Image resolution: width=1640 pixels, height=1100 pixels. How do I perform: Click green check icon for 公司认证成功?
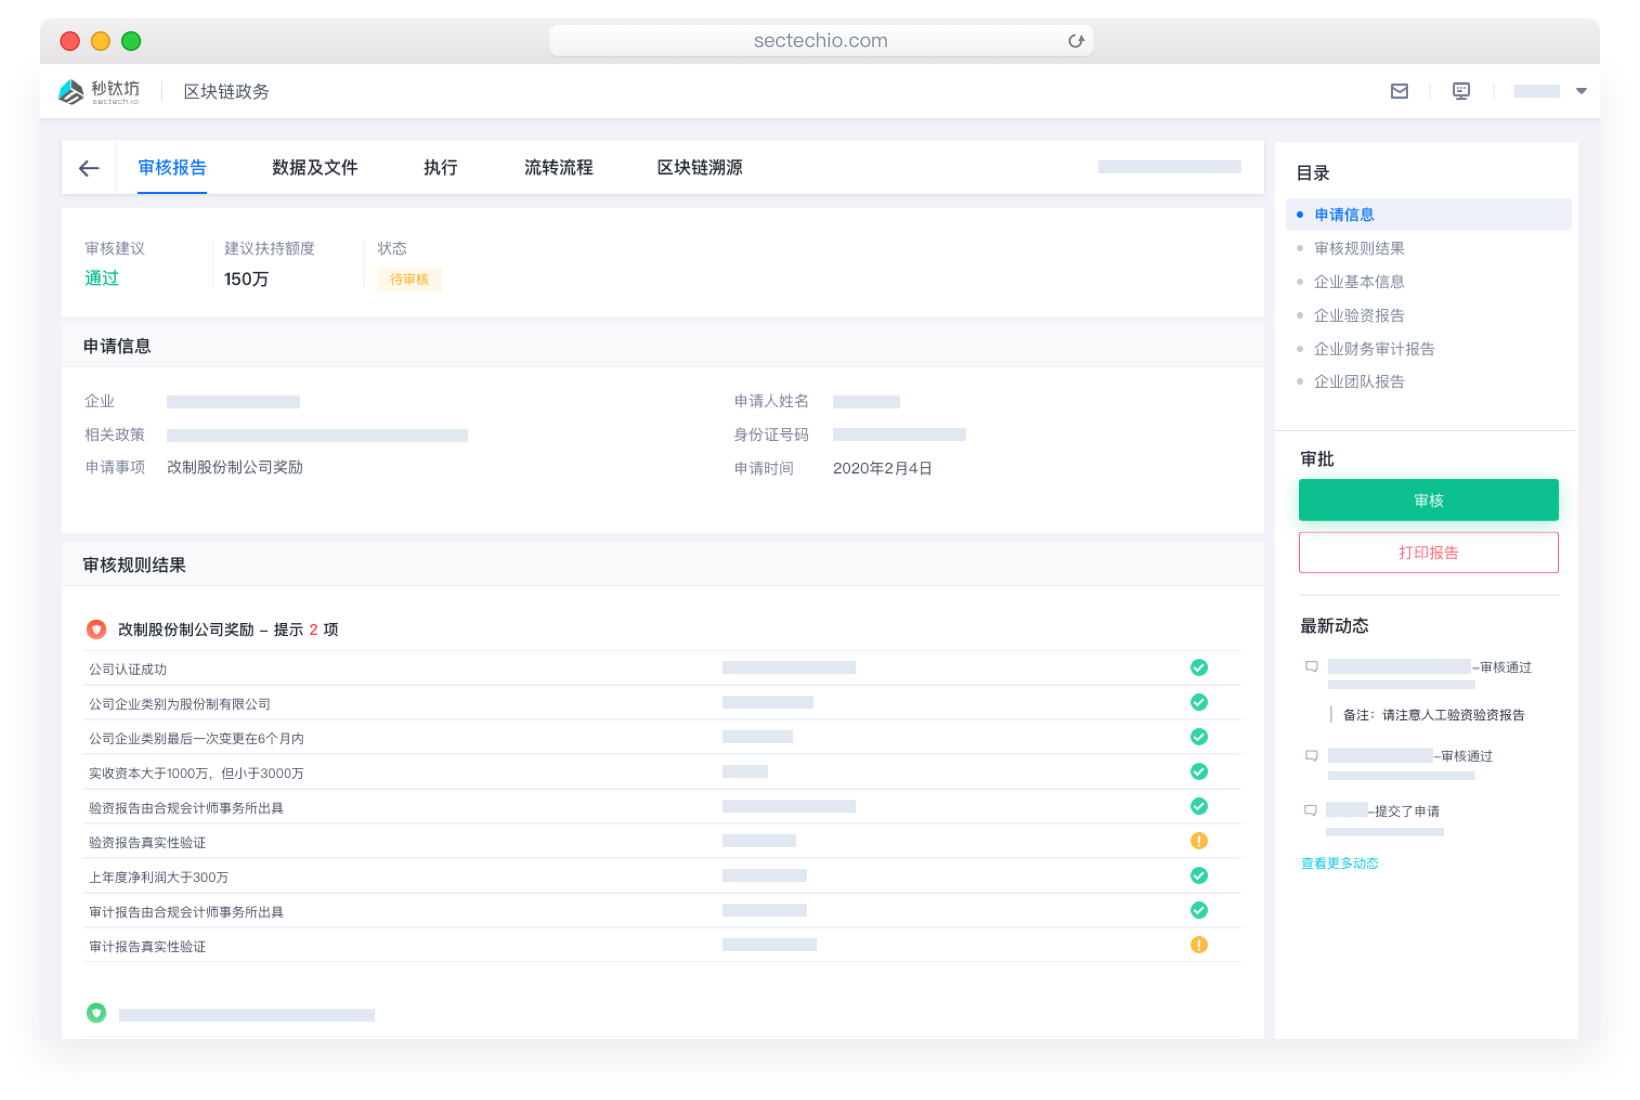click(x=1199, y=668)
